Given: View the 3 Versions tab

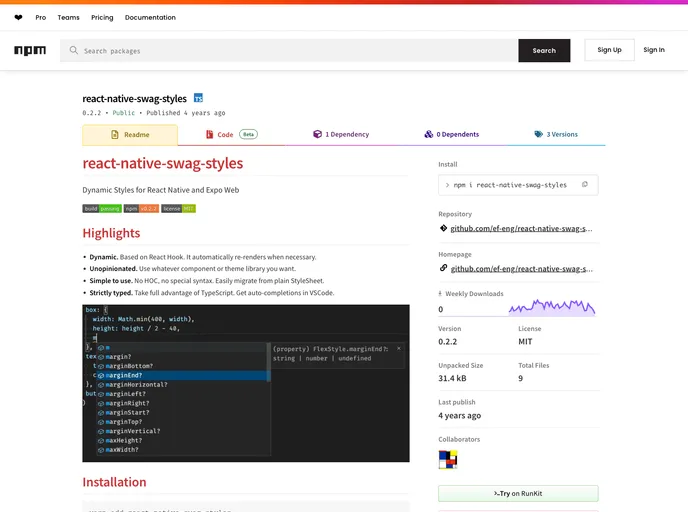Looking at the screenshot, I should (x=556, y=134).
